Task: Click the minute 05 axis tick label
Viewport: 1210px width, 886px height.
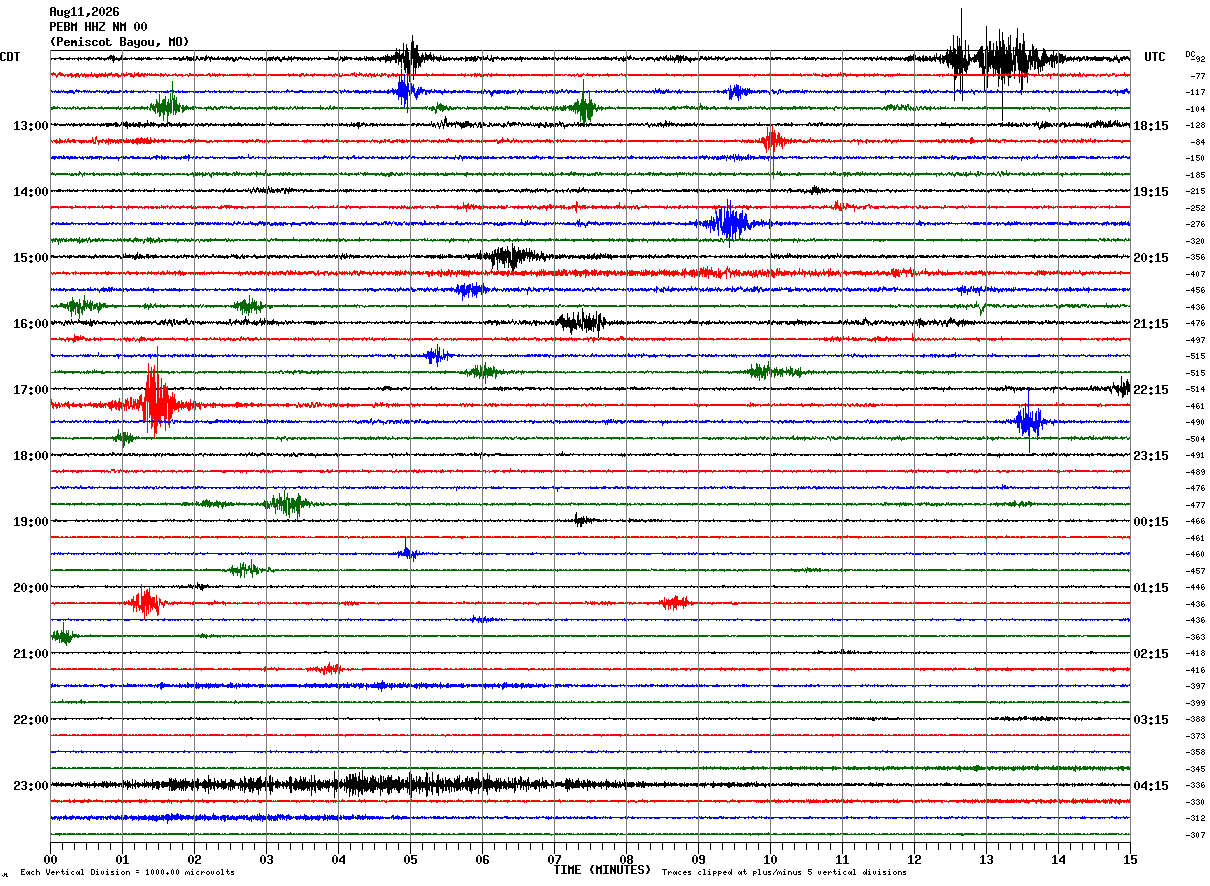Action: (410, 860)
